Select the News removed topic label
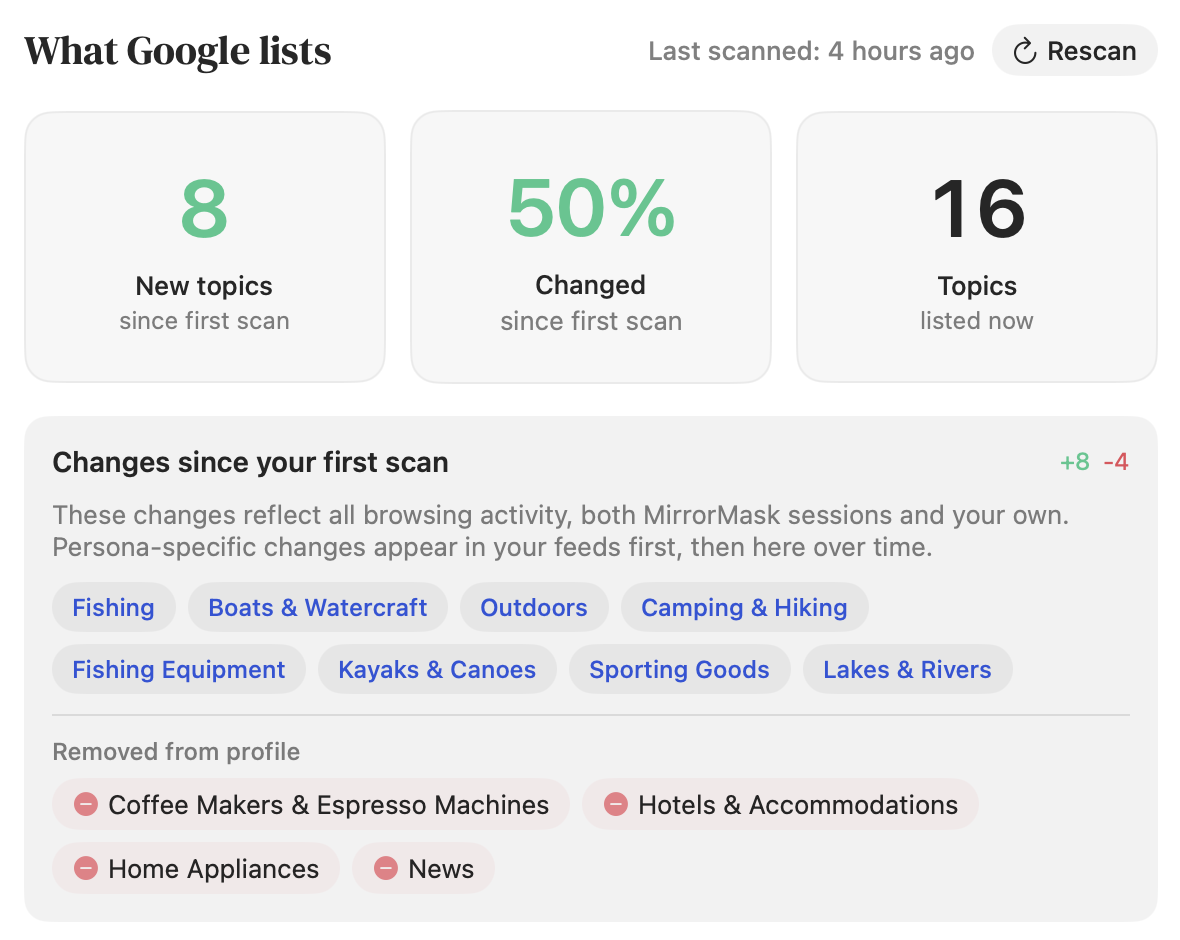This screenshot has width=1180, height=940. [x=441, y=869]
